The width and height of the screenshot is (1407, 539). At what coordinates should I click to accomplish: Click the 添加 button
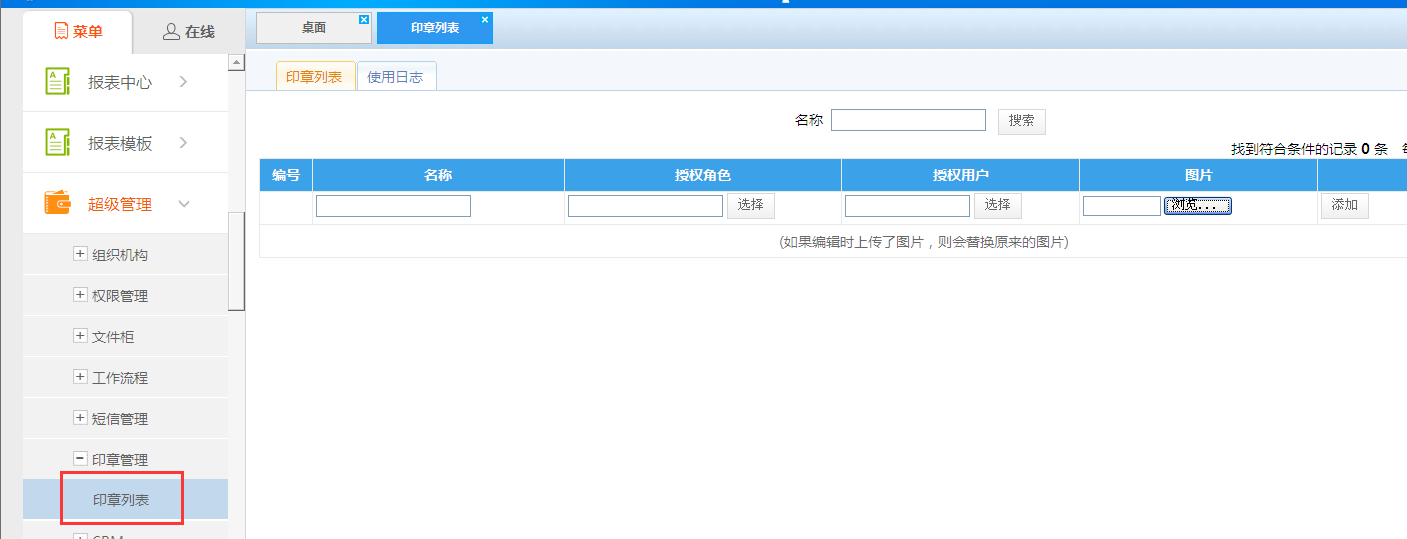1345,205
